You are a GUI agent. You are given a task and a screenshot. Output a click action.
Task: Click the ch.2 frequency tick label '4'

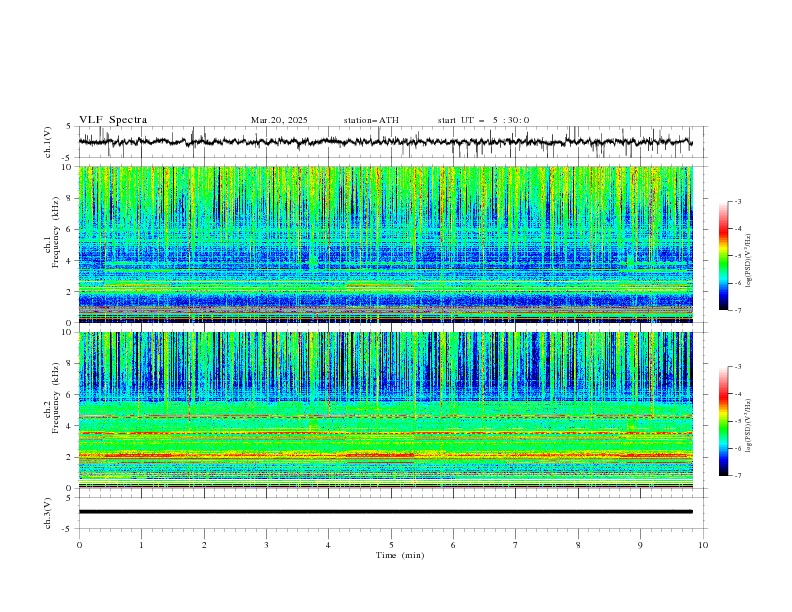(71, 426)
